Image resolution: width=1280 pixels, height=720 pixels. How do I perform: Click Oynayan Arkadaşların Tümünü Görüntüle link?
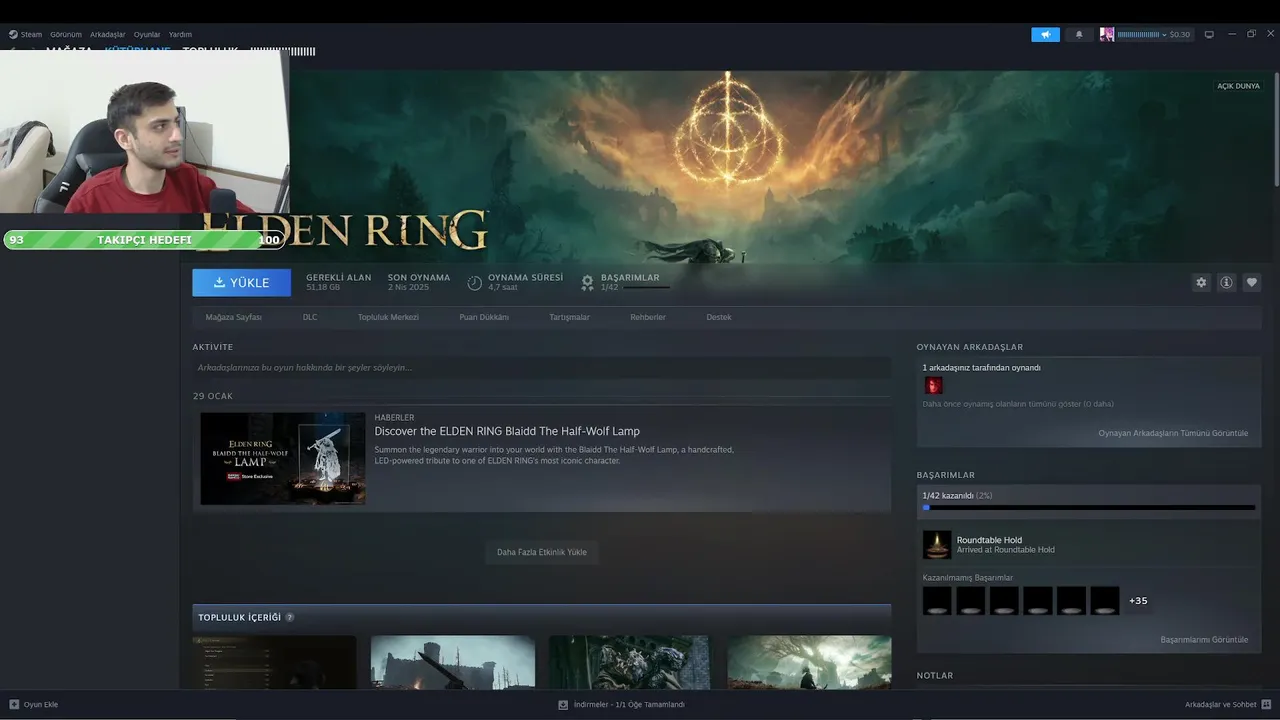(x=1173, y=433)
